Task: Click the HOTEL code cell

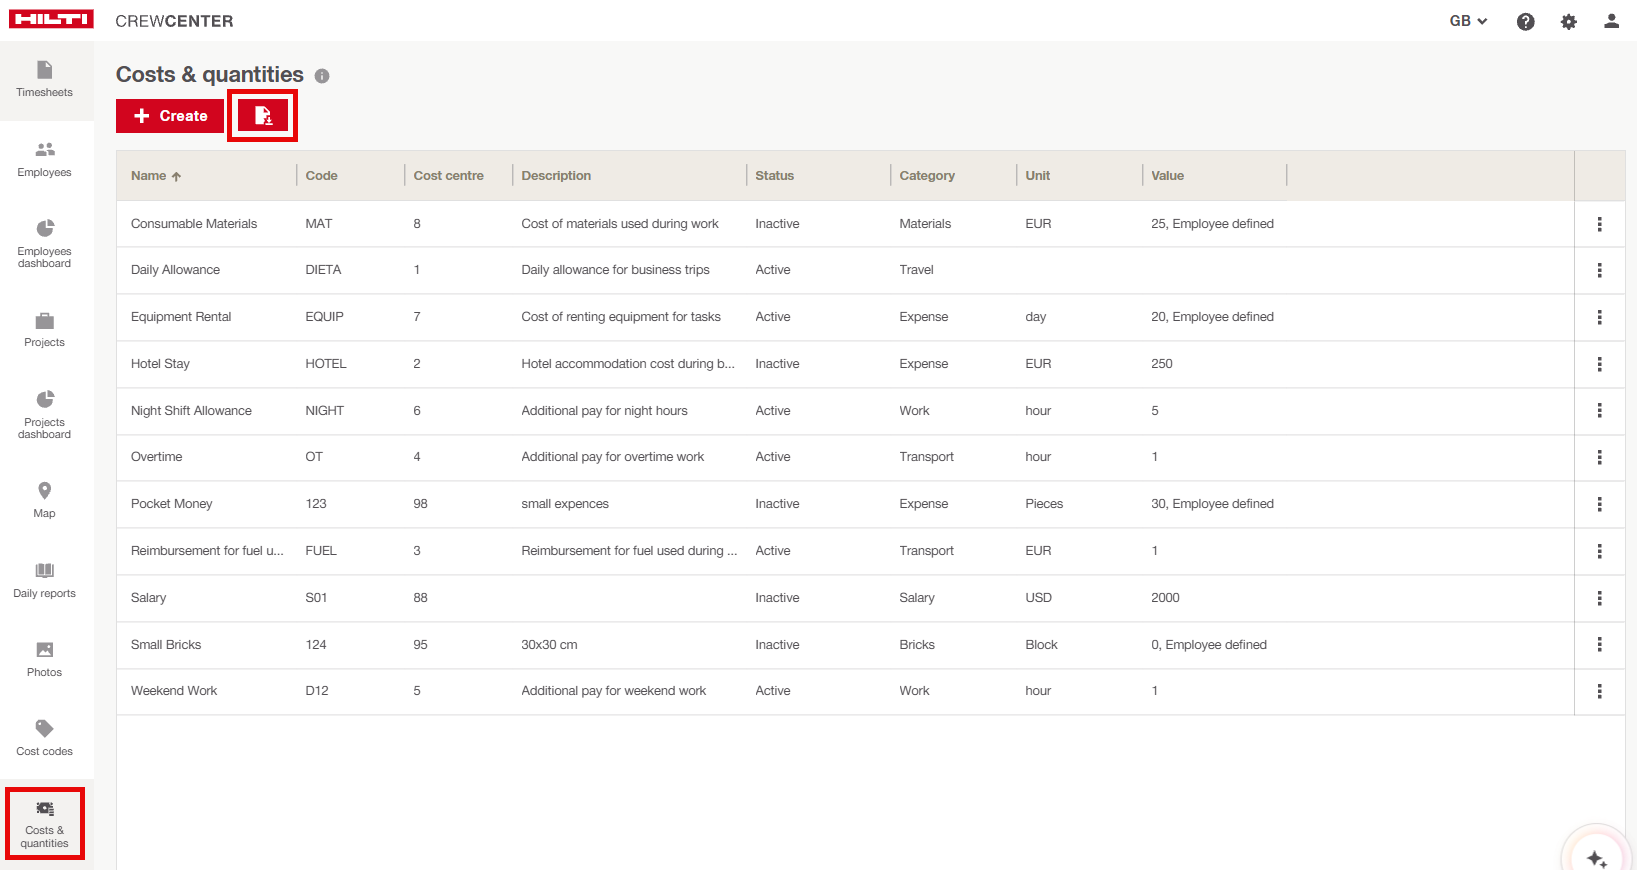Action: [x=326, y=364]
